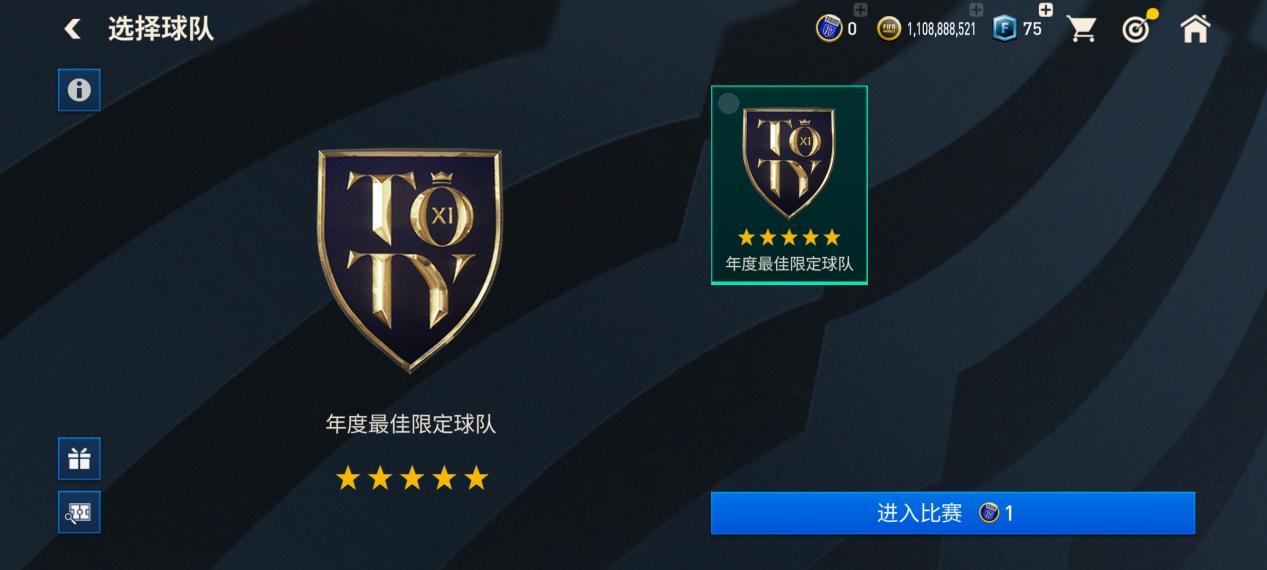Open the info icon below the title
The image size is (1267, 570).
click(x=79, y=90)
